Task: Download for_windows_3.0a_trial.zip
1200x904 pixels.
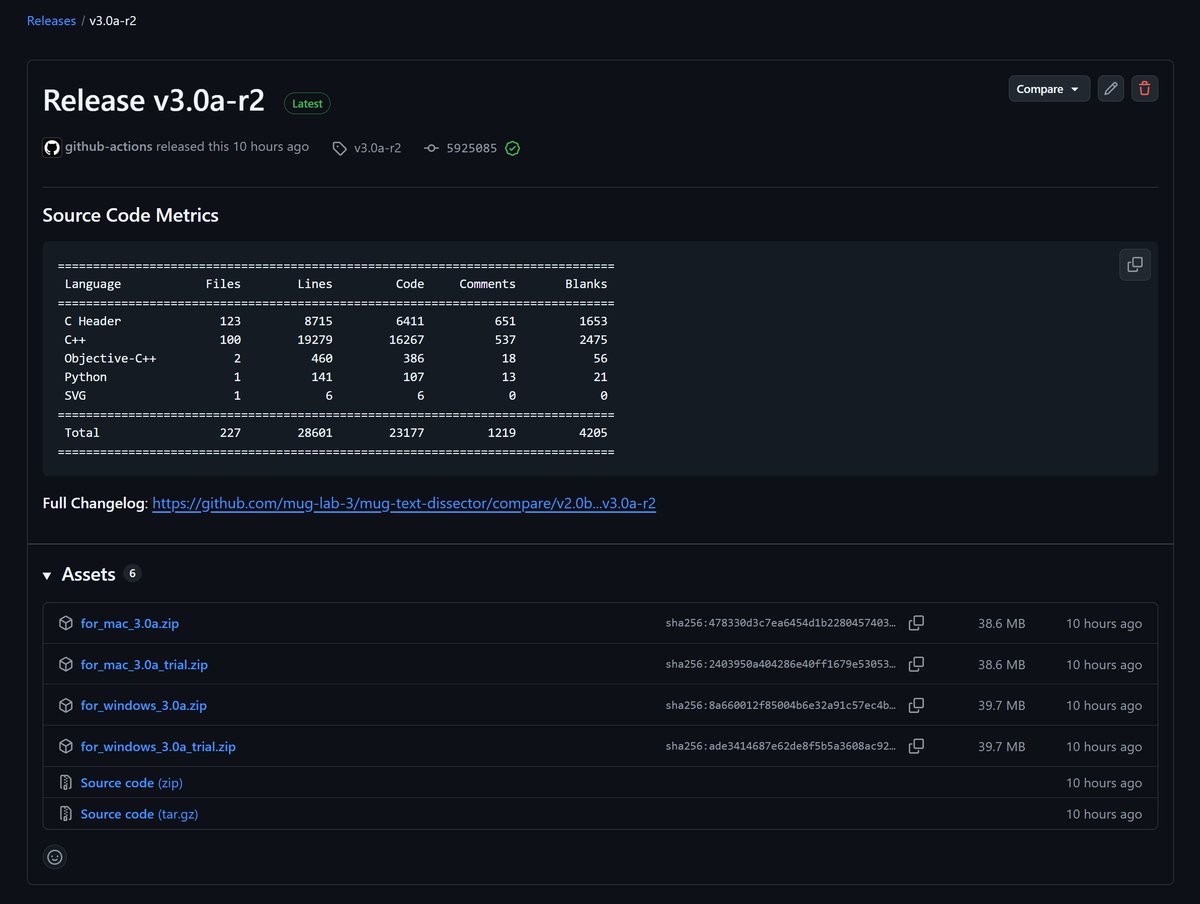Action: 158,746
